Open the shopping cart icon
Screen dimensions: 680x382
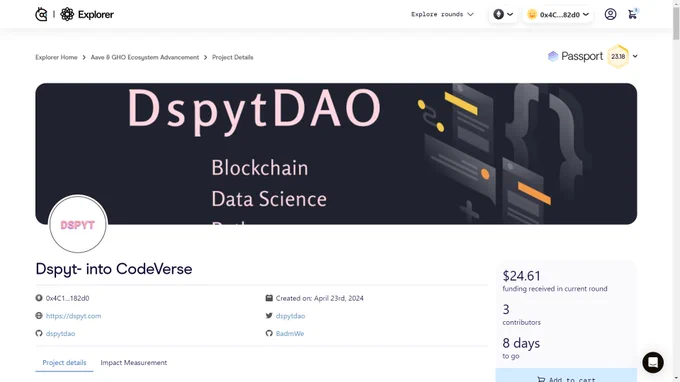632,14
